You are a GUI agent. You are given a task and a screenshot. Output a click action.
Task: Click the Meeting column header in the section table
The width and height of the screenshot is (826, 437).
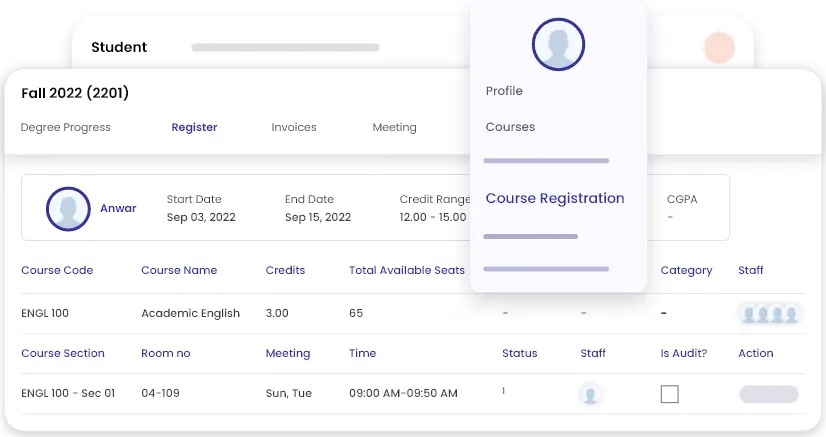click(x=288, y=353)
